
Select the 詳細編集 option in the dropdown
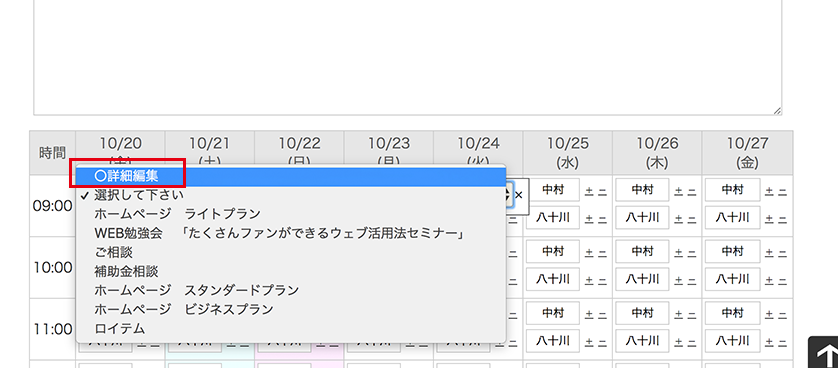pos(291,175)
